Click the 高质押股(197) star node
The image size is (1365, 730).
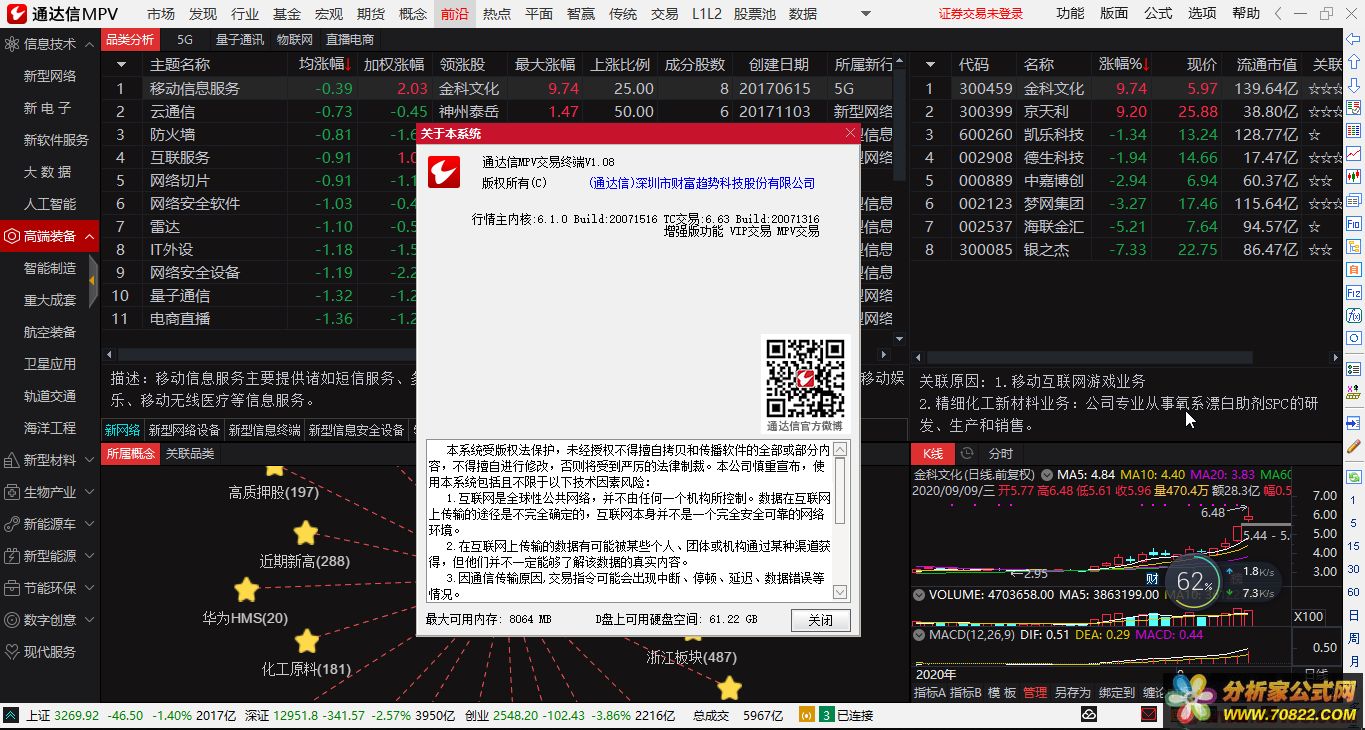click(275, 469)
